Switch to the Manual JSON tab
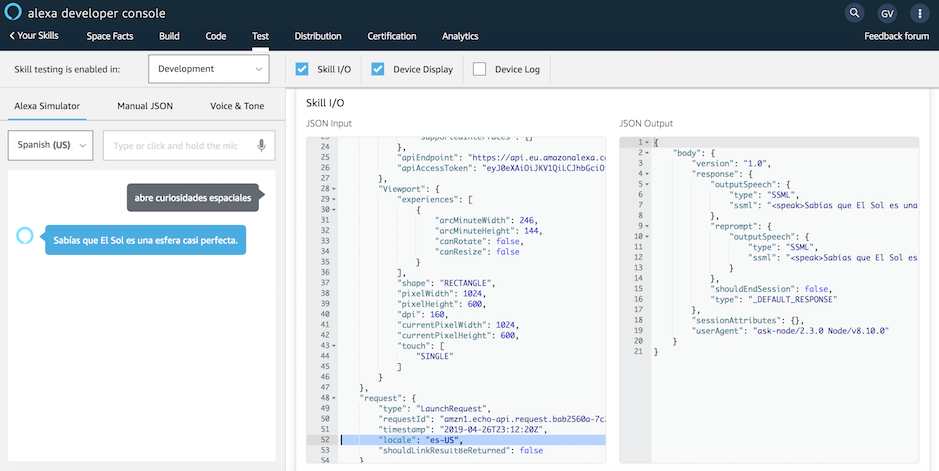The width and height of the screenshot is (939, 471). 145,106
